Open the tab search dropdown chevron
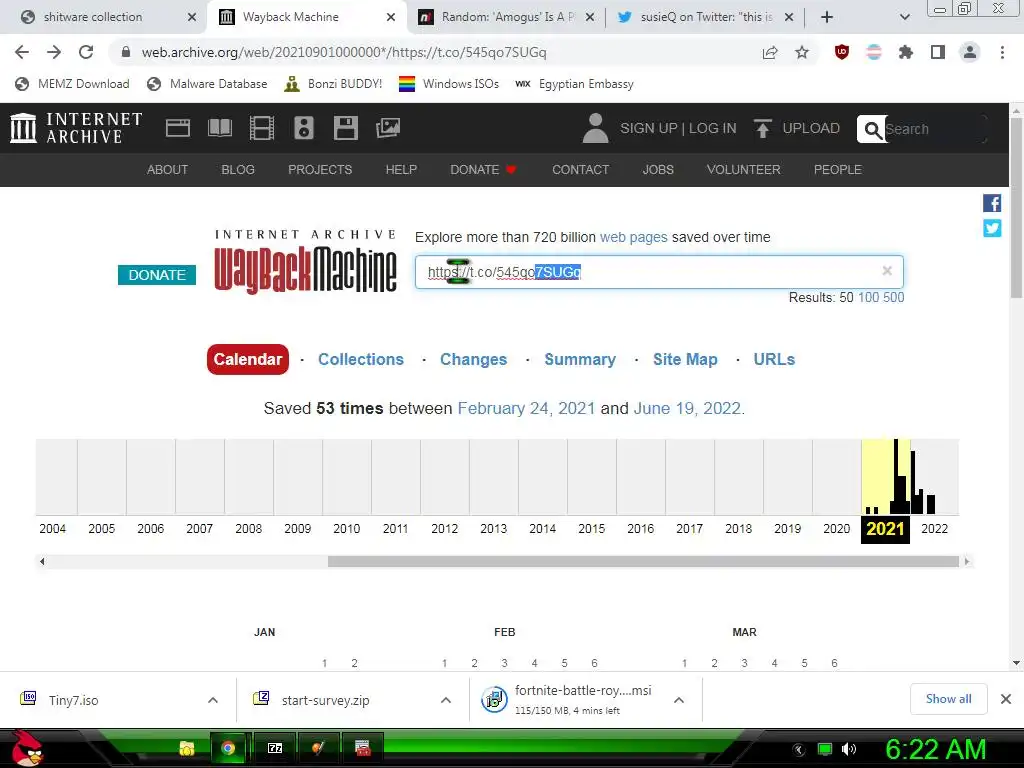Image resolution: width=1024 pixels, height=768 pixels. (x=904, y=17)
